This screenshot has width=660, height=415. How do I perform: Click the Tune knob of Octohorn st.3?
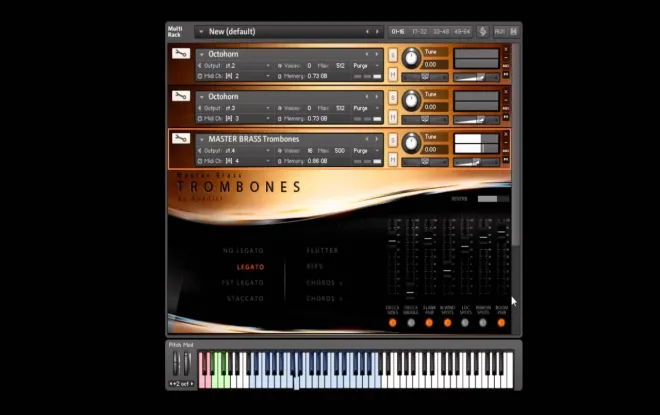411,101
